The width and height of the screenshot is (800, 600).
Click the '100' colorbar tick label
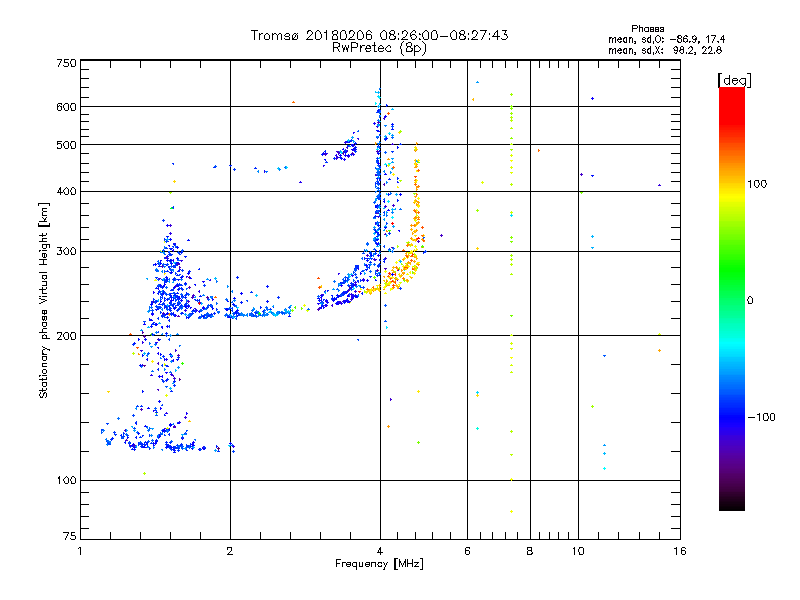(x=757, y=184)
